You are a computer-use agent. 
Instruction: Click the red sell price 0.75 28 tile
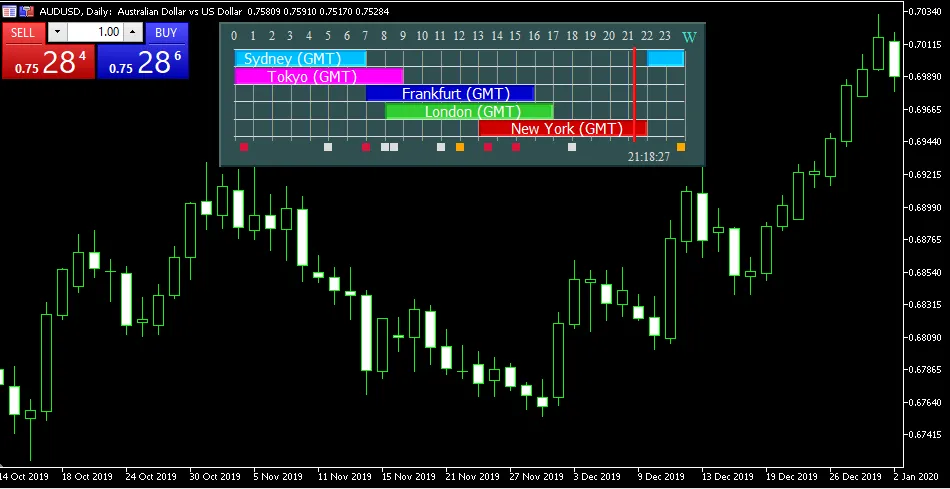tap(47, 63)
